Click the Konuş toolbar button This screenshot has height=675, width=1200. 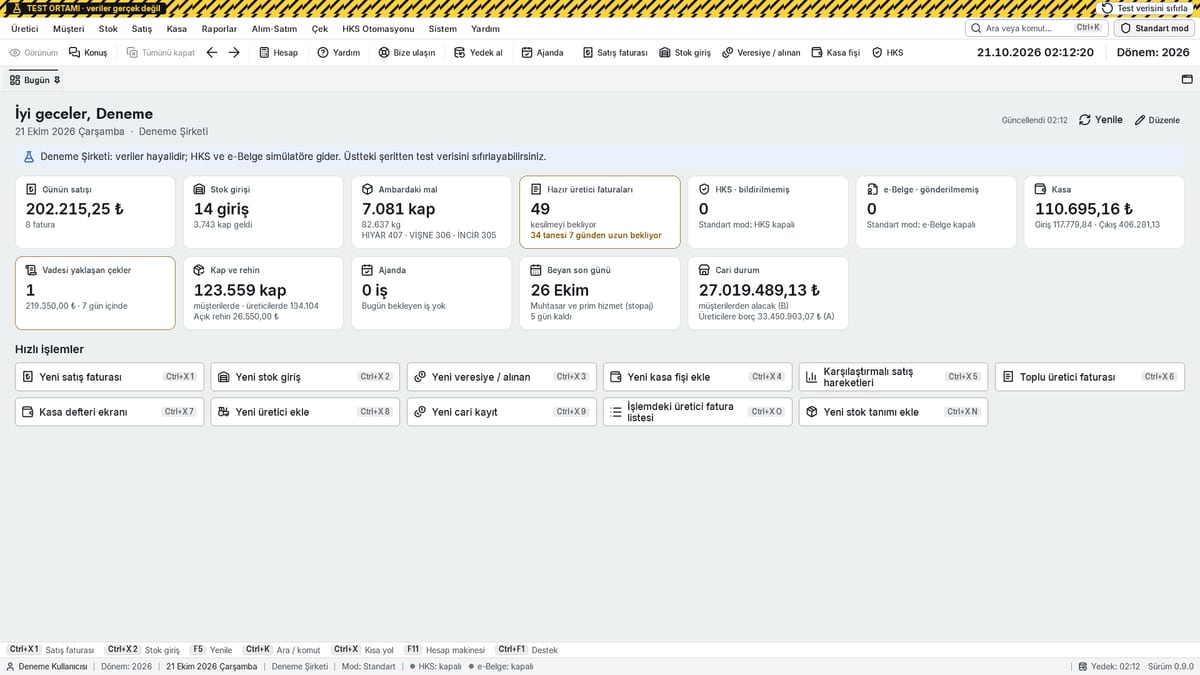coord(88,52)
